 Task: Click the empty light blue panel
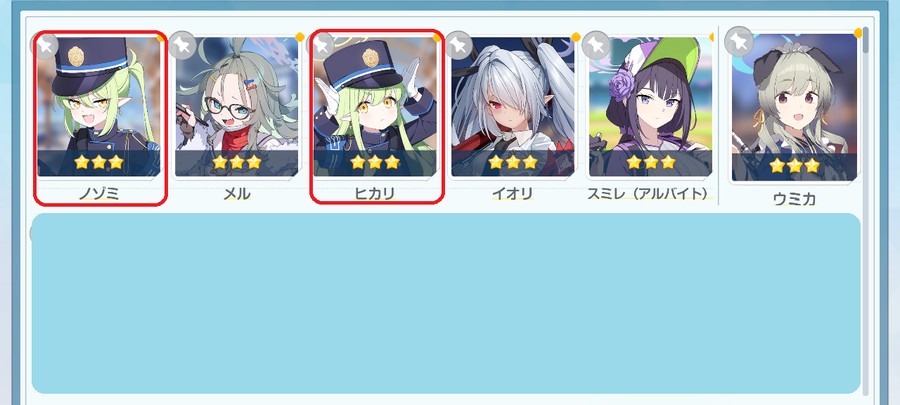point(446,303)
